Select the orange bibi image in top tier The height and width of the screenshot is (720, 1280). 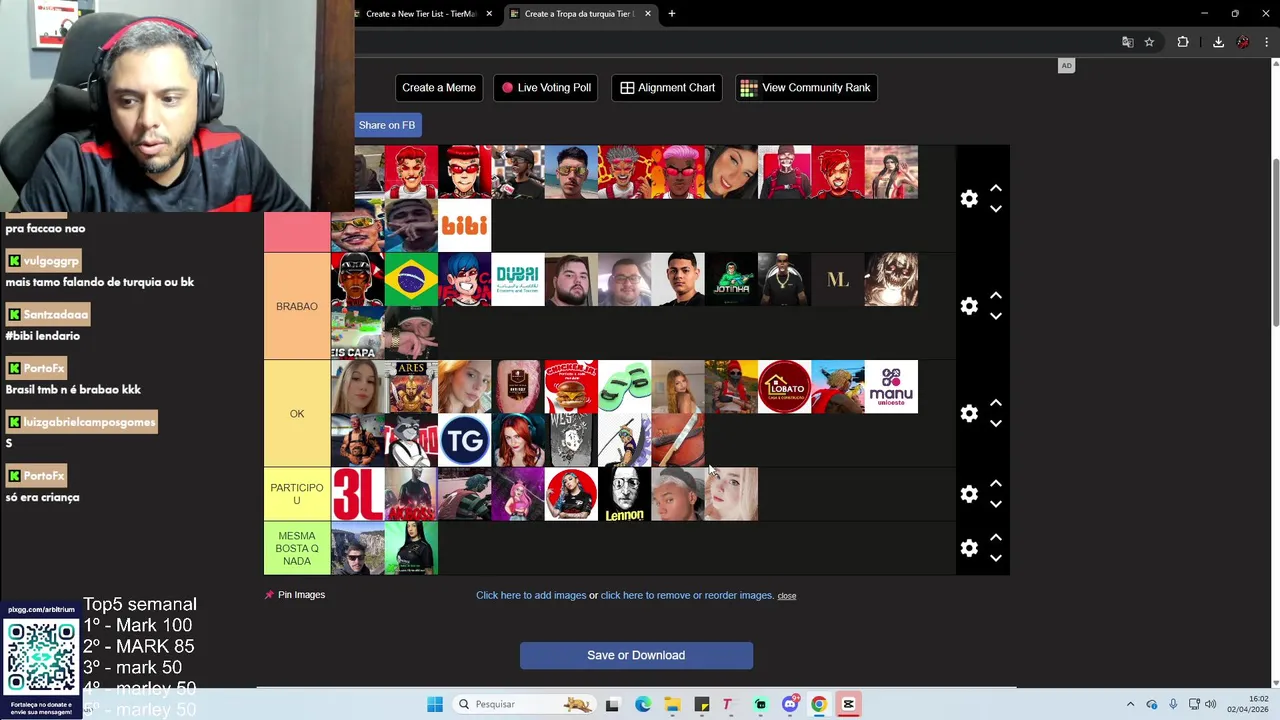coord(465,225)
